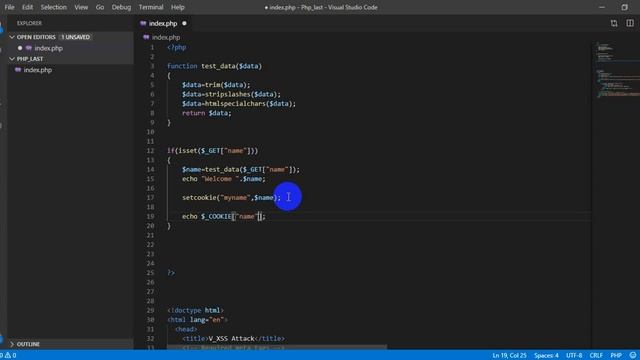Open index.php in PHP_LAST folder

[x=38, y=70]
